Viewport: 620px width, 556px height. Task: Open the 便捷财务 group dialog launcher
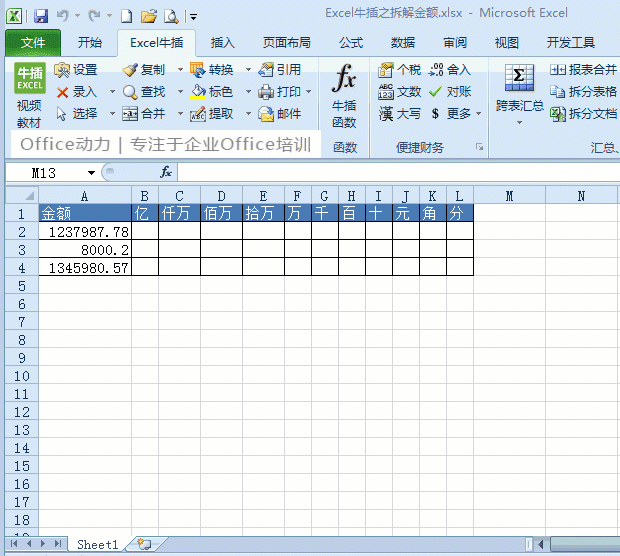point(480,147)
